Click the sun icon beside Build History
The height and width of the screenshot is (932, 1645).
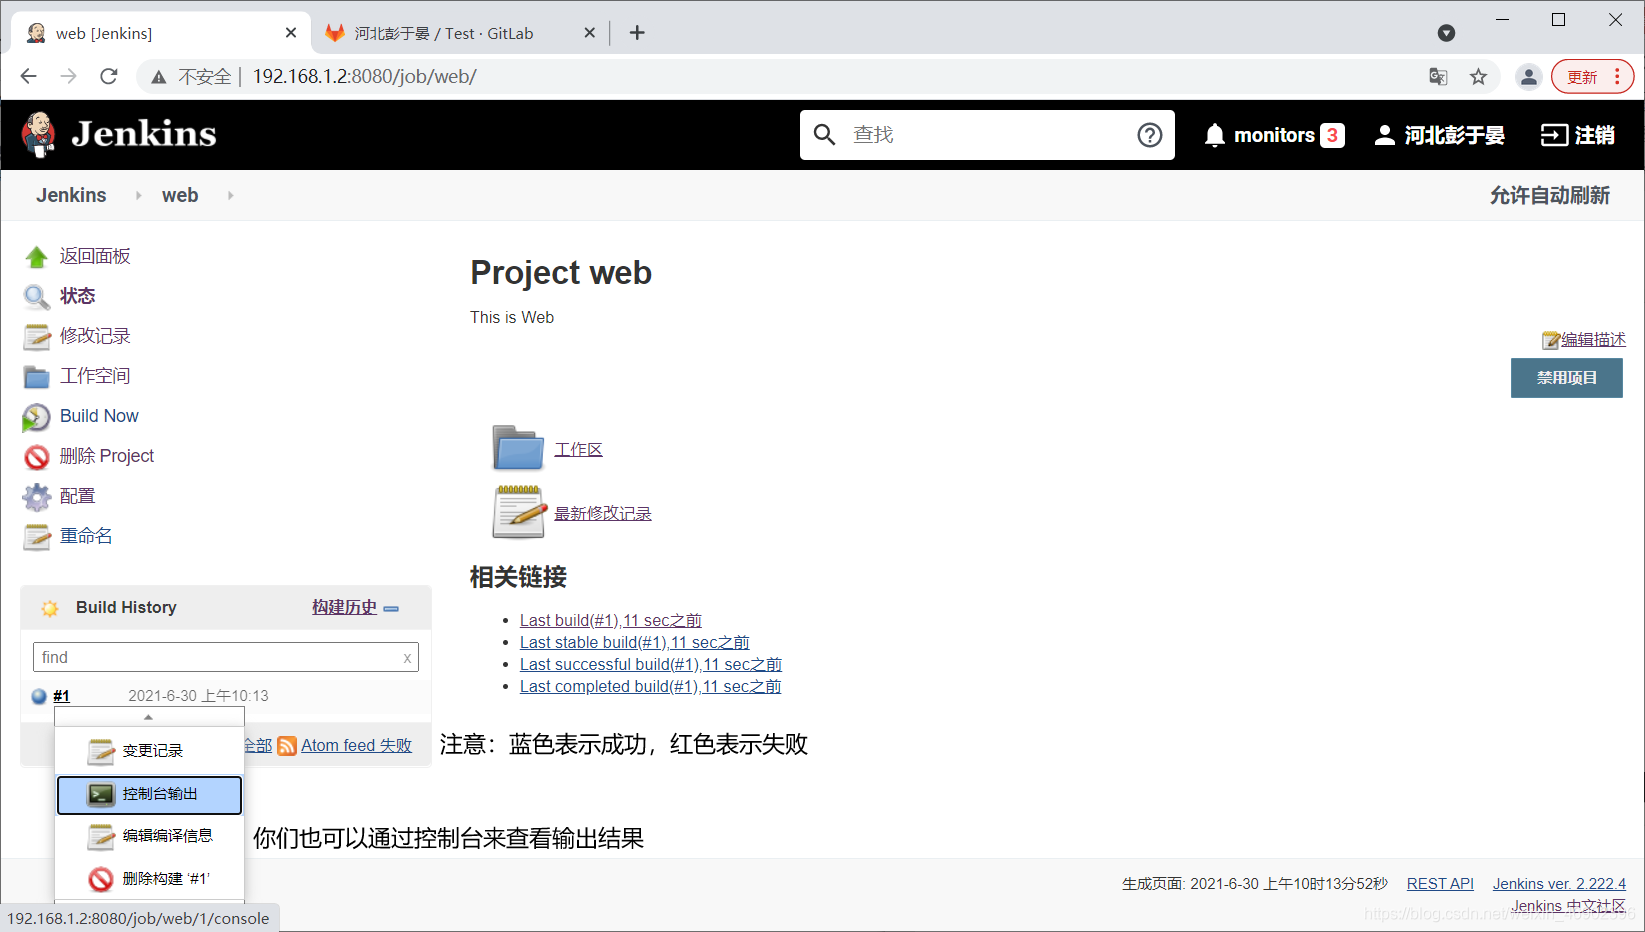[x=50, y=608]
